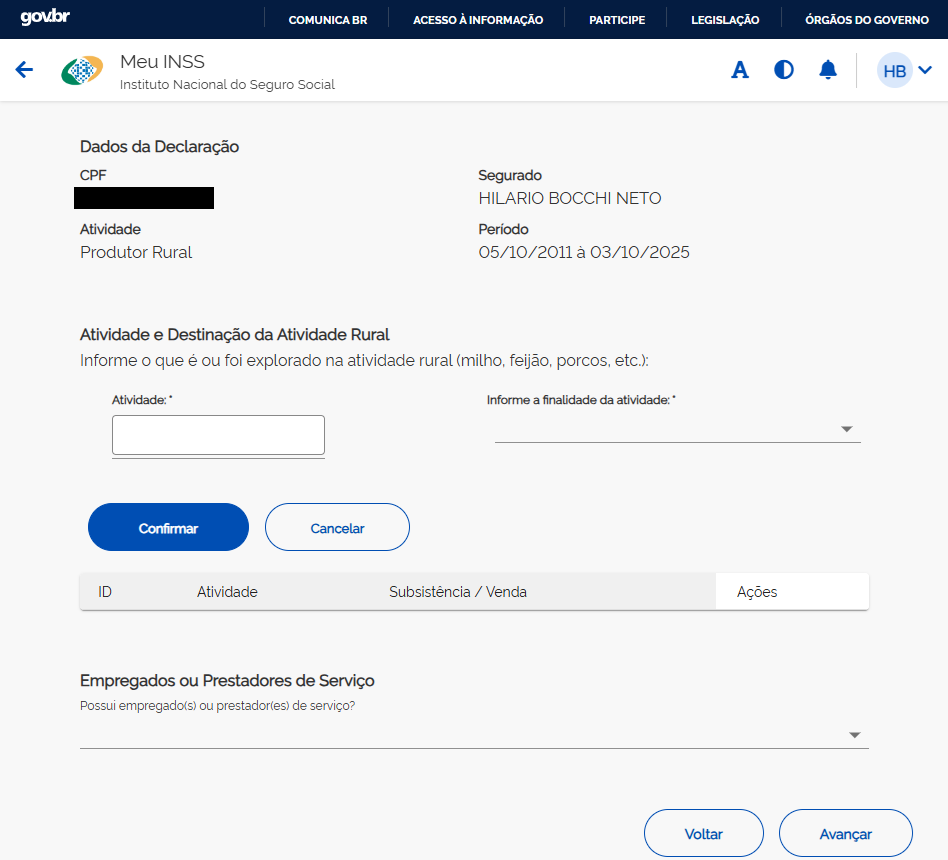Click the HB user avatar
The image size is (948, 860).
point(894,71)
